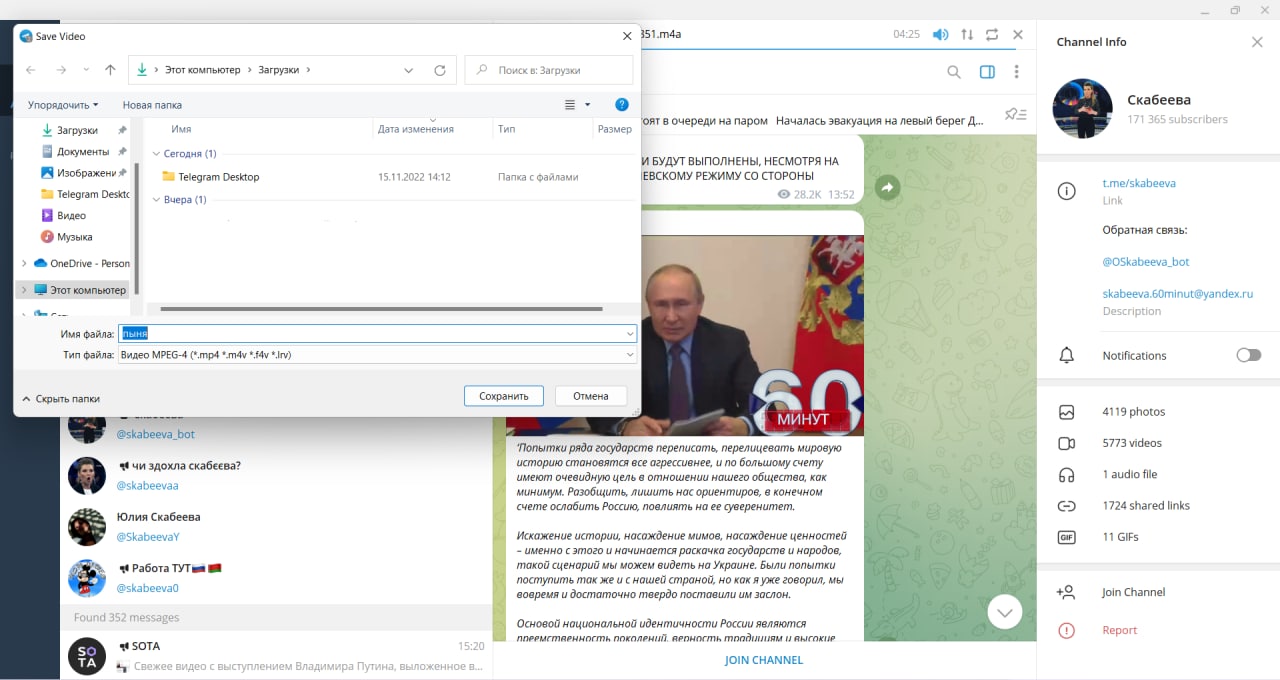
Task: Report the channel from Channel Info
Action: click(x=1120, y=630)
